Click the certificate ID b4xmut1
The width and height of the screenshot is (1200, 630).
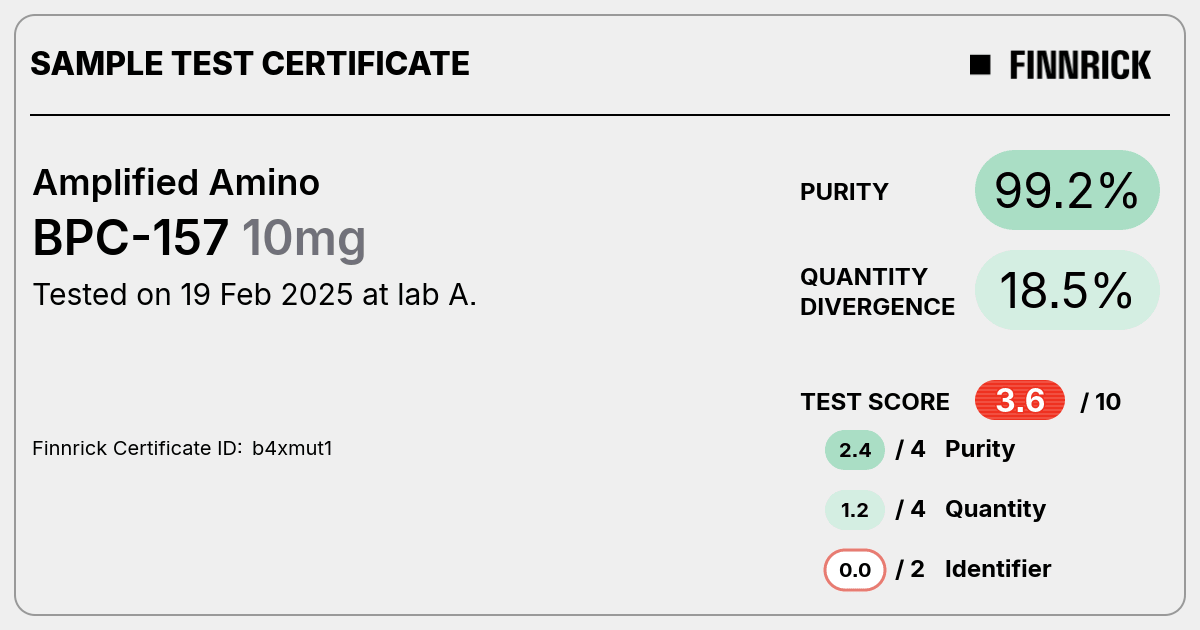(x=292, y=448)
